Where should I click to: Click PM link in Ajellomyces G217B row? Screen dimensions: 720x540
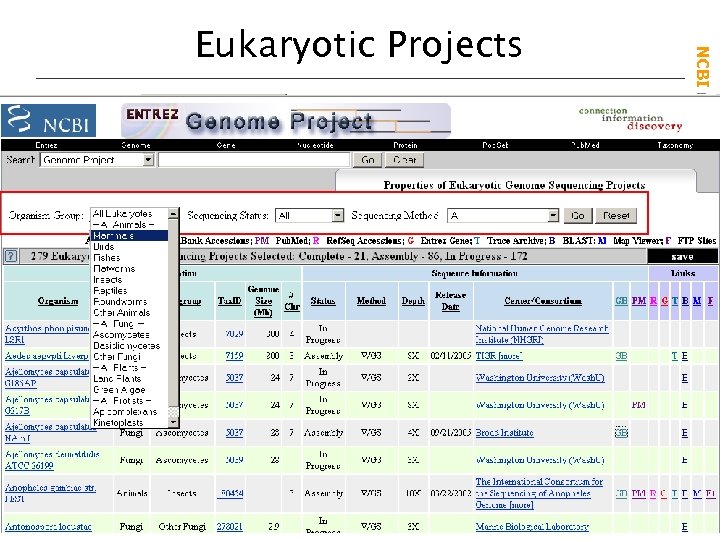(x=639, y=405)
